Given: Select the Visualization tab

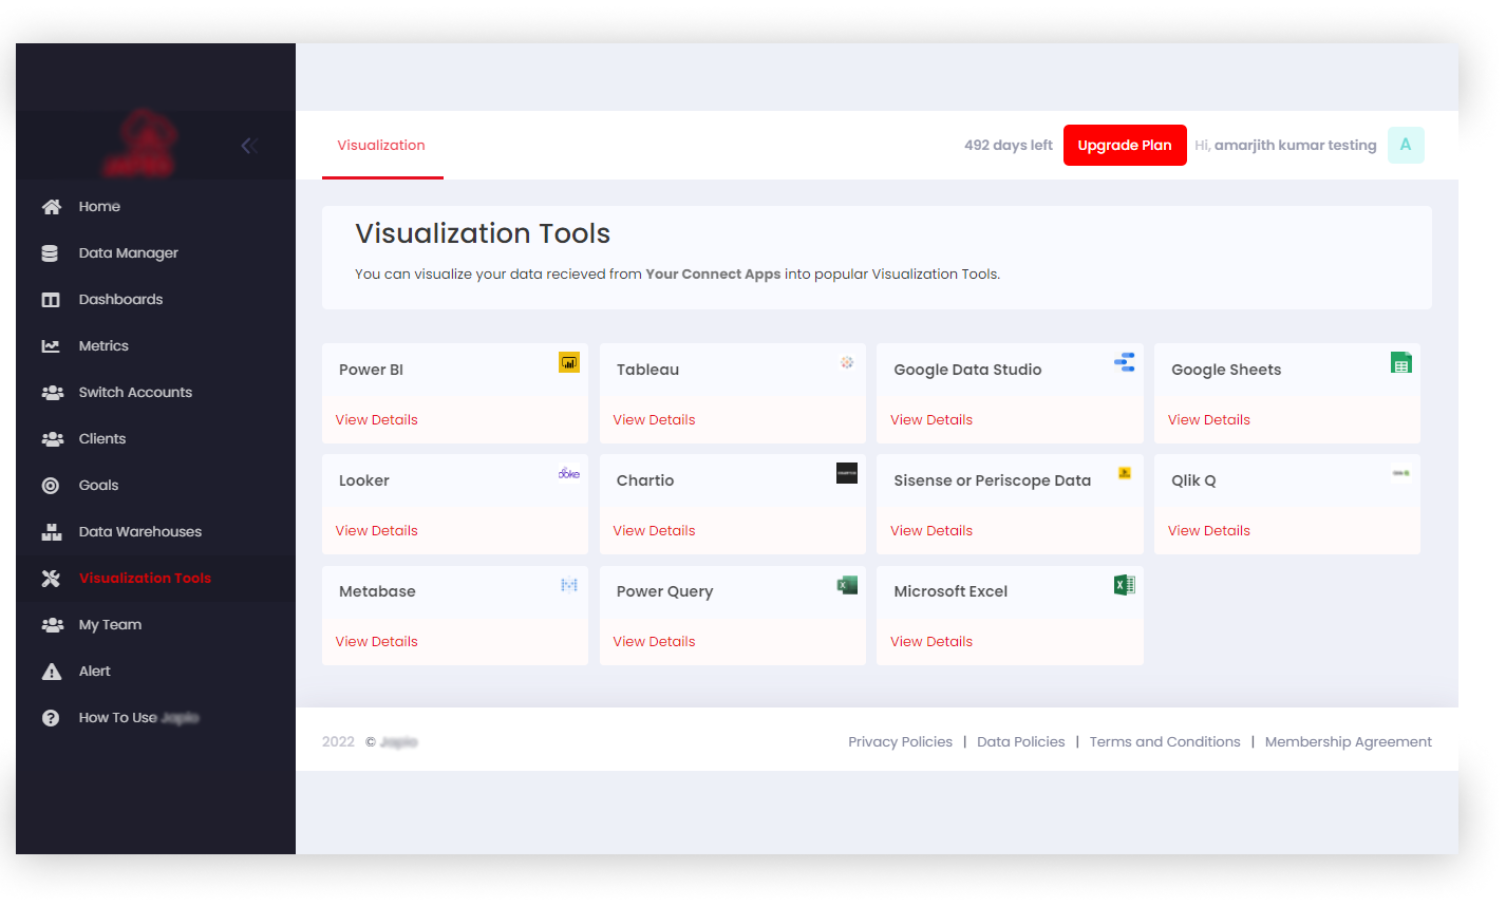Looking at the screenshot, I should click(x=381, y=145).
